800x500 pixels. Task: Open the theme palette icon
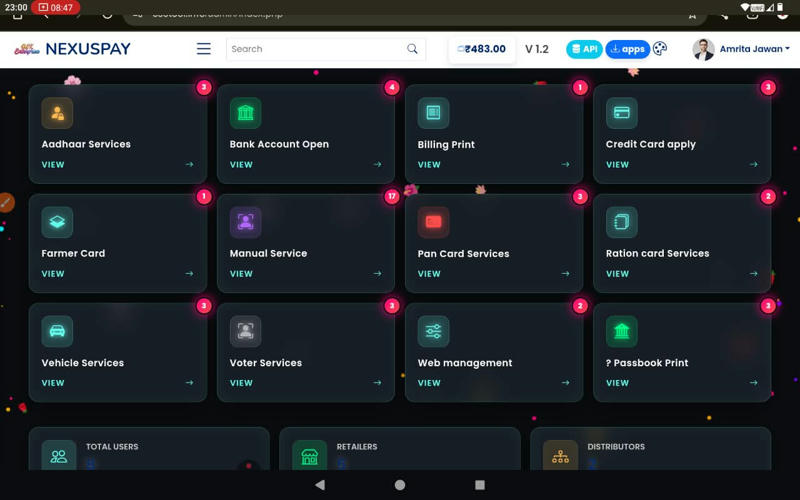(660, 48)
